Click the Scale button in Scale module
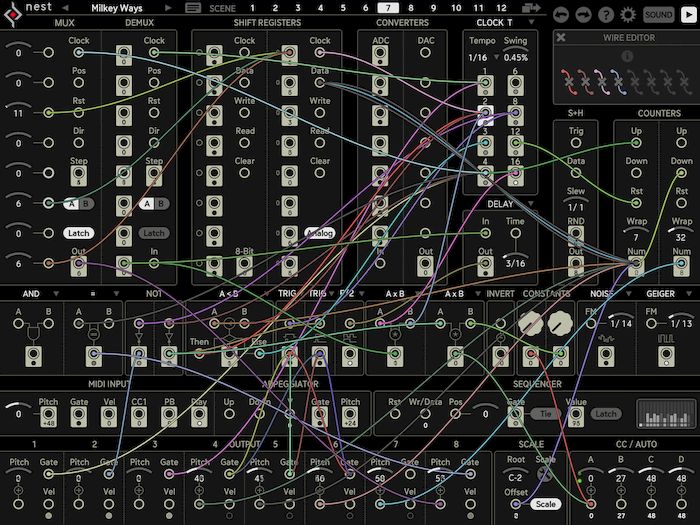Screen dimensions: 700x525 (545, 503)
